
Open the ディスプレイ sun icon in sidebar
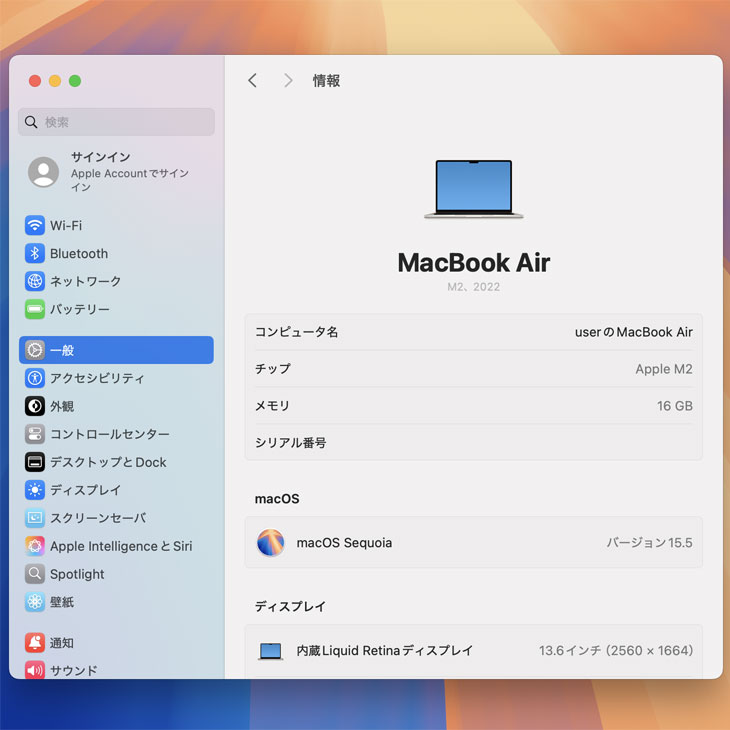coord(35,490)
